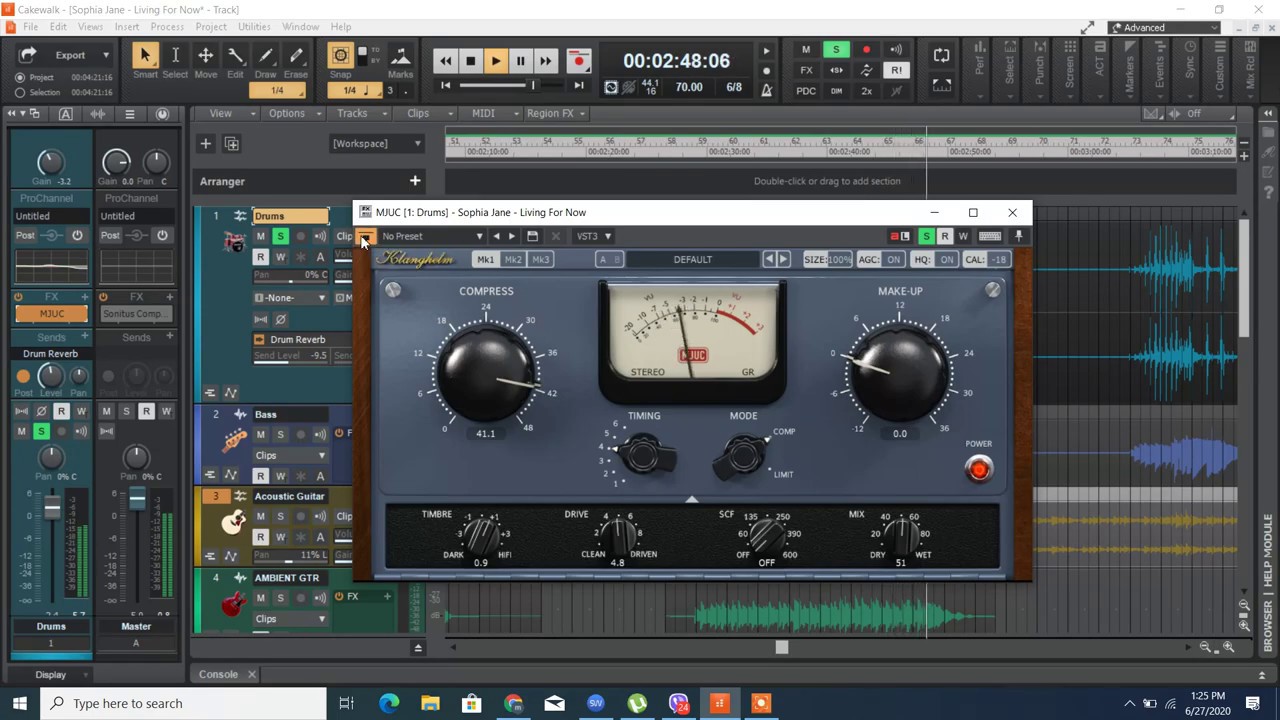Click the transport Record button
The height and width of the screenshot is (720, 1280).
coord(578,61)
